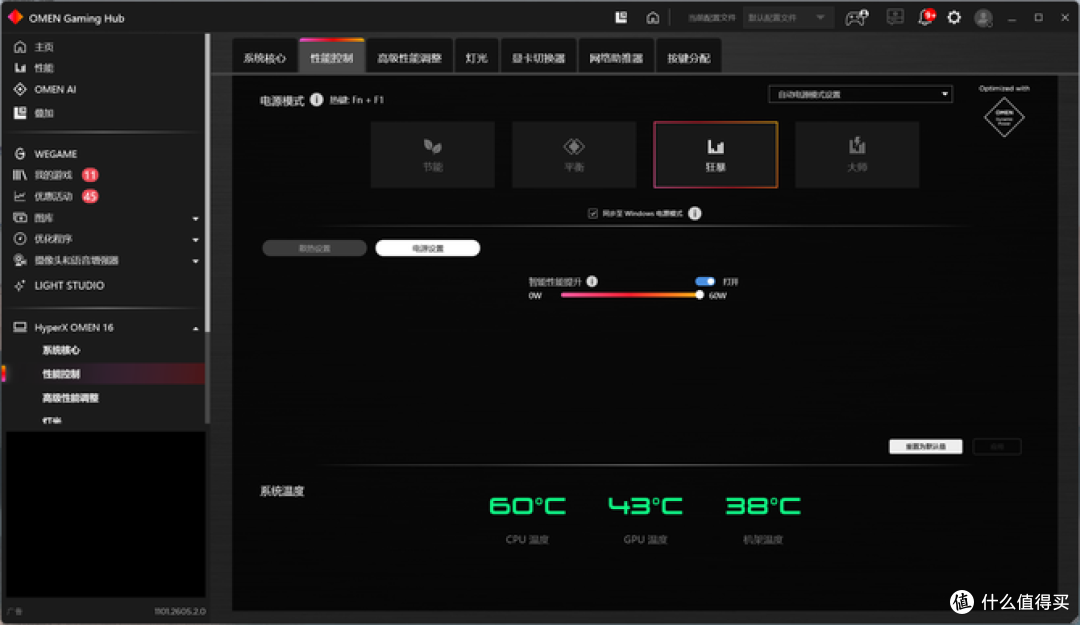Image resolution: width=1080 pixels, height=625 pixels.
Task: Open 高级性能调整 under HyperX OMEN 16
Action: pos(70,398)
